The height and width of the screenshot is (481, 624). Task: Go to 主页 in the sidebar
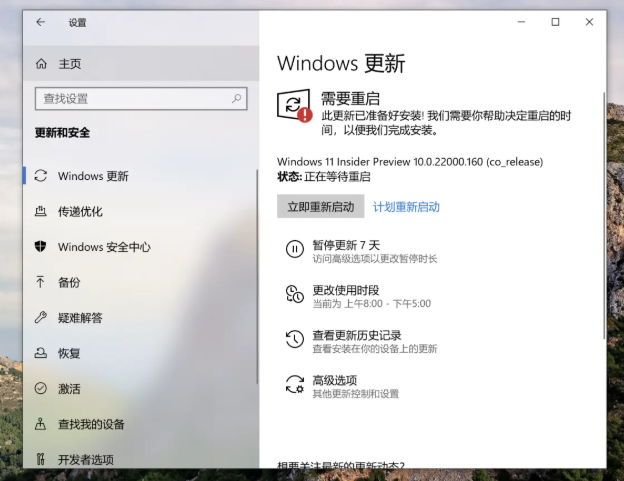coord(141,64)
